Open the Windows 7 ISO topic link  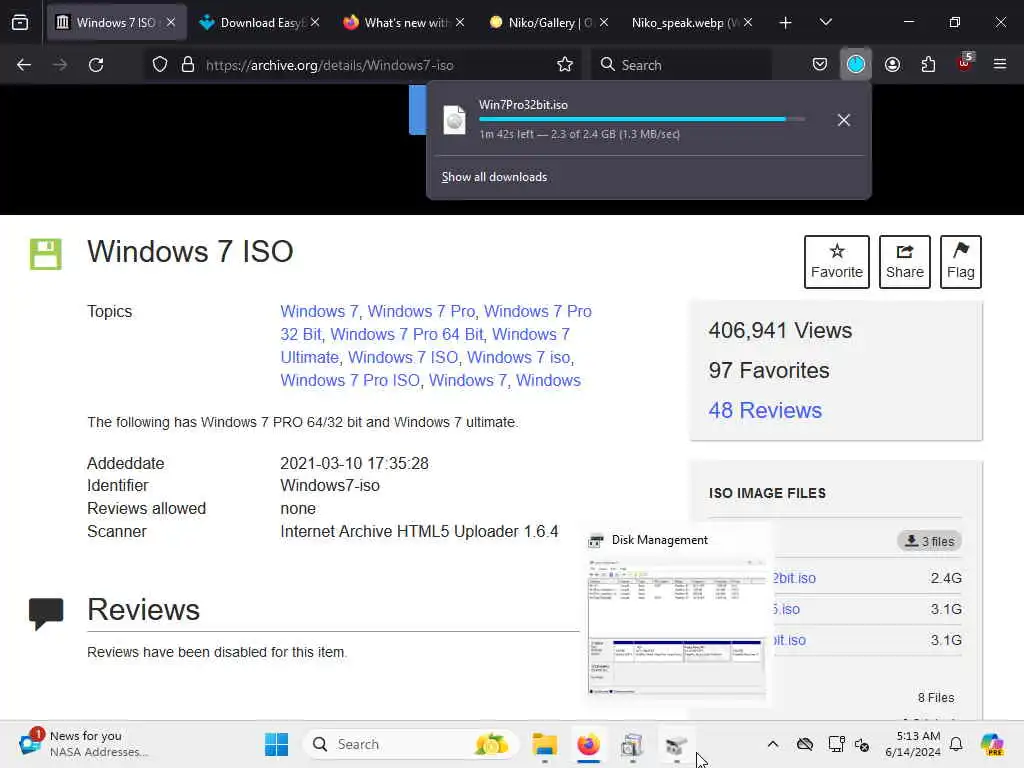coord(403,357)
